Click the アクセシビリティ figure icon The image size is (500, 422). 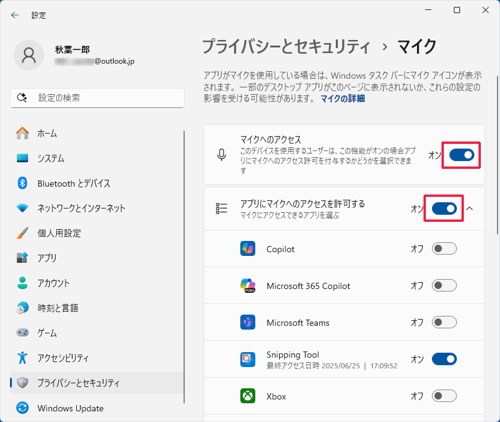22,358
